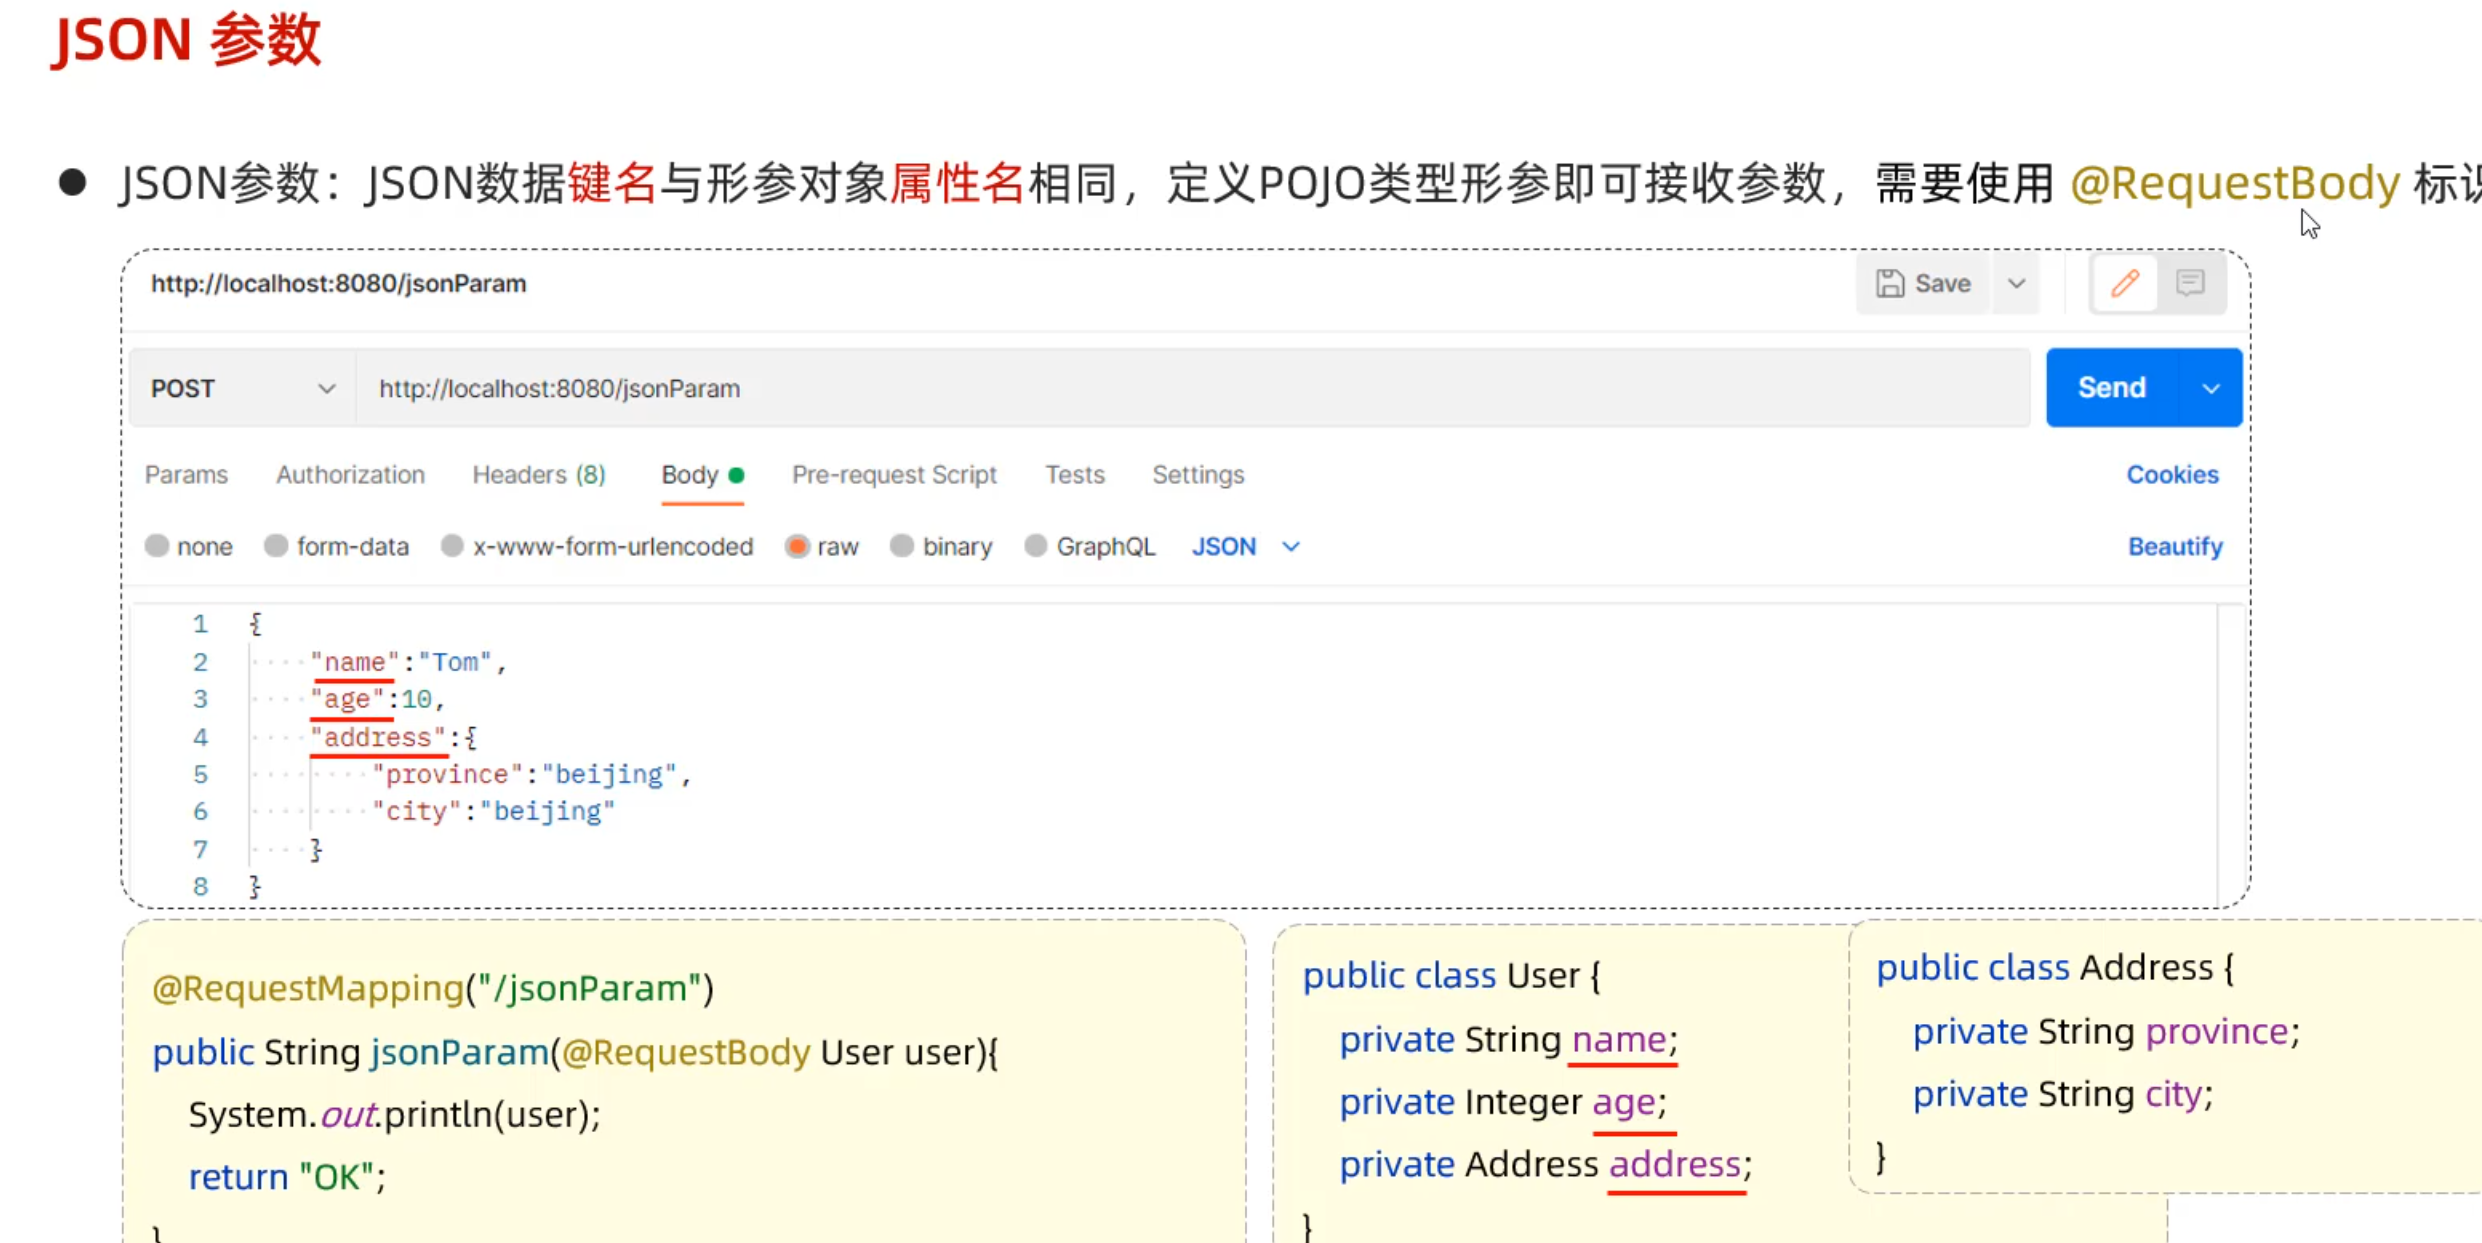Click the private String city; line
2482x1243 pixels.
tap(2063, 1093)
